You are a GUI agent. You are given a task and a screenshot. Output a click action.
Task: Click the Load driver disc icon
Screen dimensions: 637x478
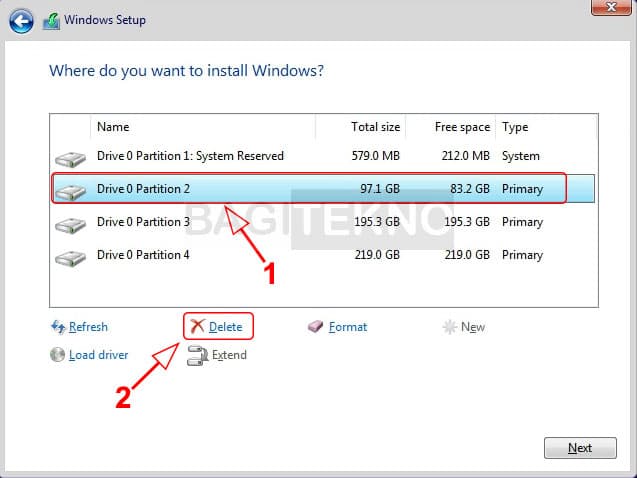pyautogui.click(x=57, y=355)
